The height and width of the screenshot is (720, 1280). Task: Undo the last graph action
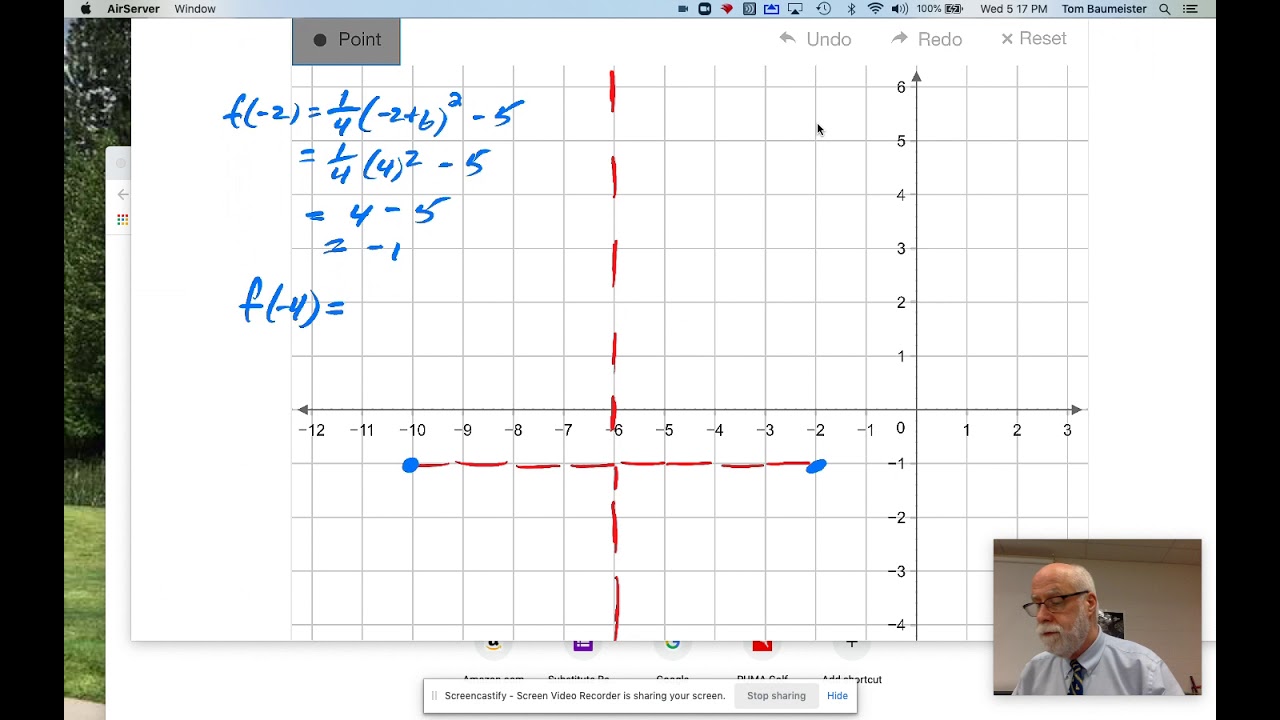pyautogui.click(x=816, y=39)
